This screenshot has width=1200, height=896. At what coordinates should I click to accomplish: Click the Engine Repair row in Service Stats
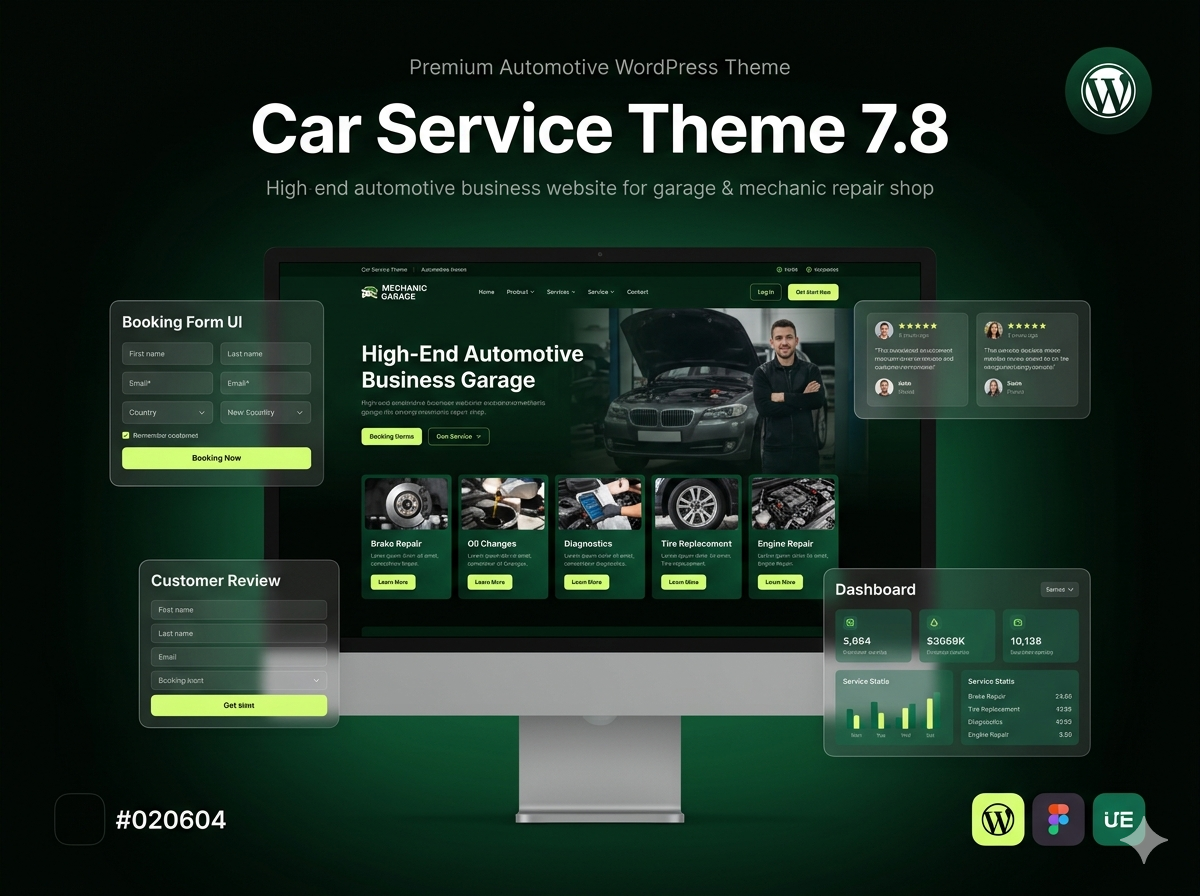tap(1020, 734)
